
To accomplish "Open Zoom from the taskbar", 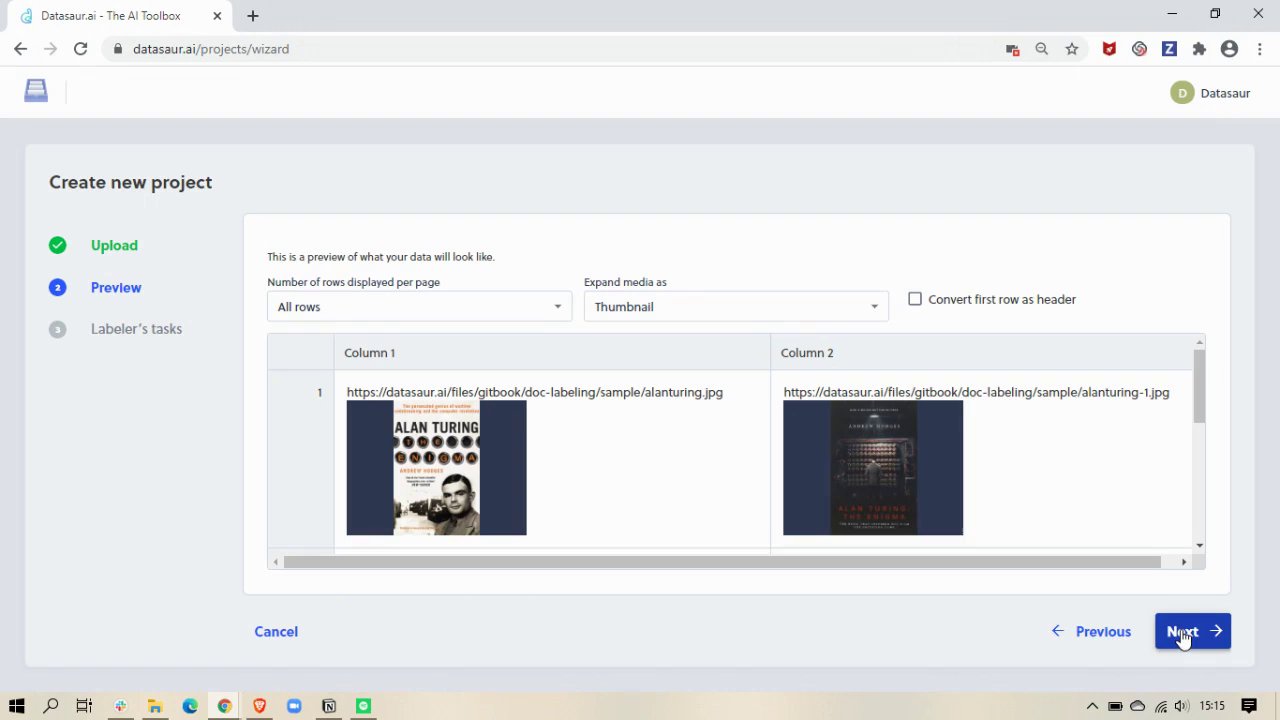I will 294,706.
